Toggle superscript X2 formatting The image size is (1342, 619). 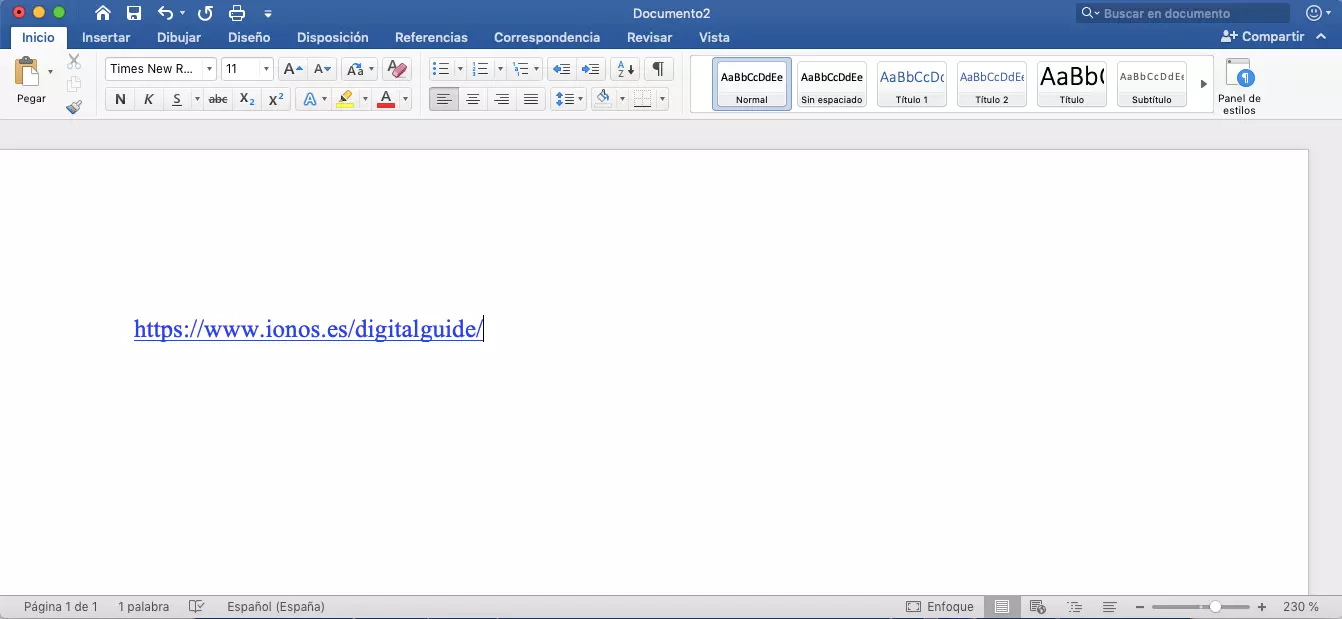coord(277,99)
